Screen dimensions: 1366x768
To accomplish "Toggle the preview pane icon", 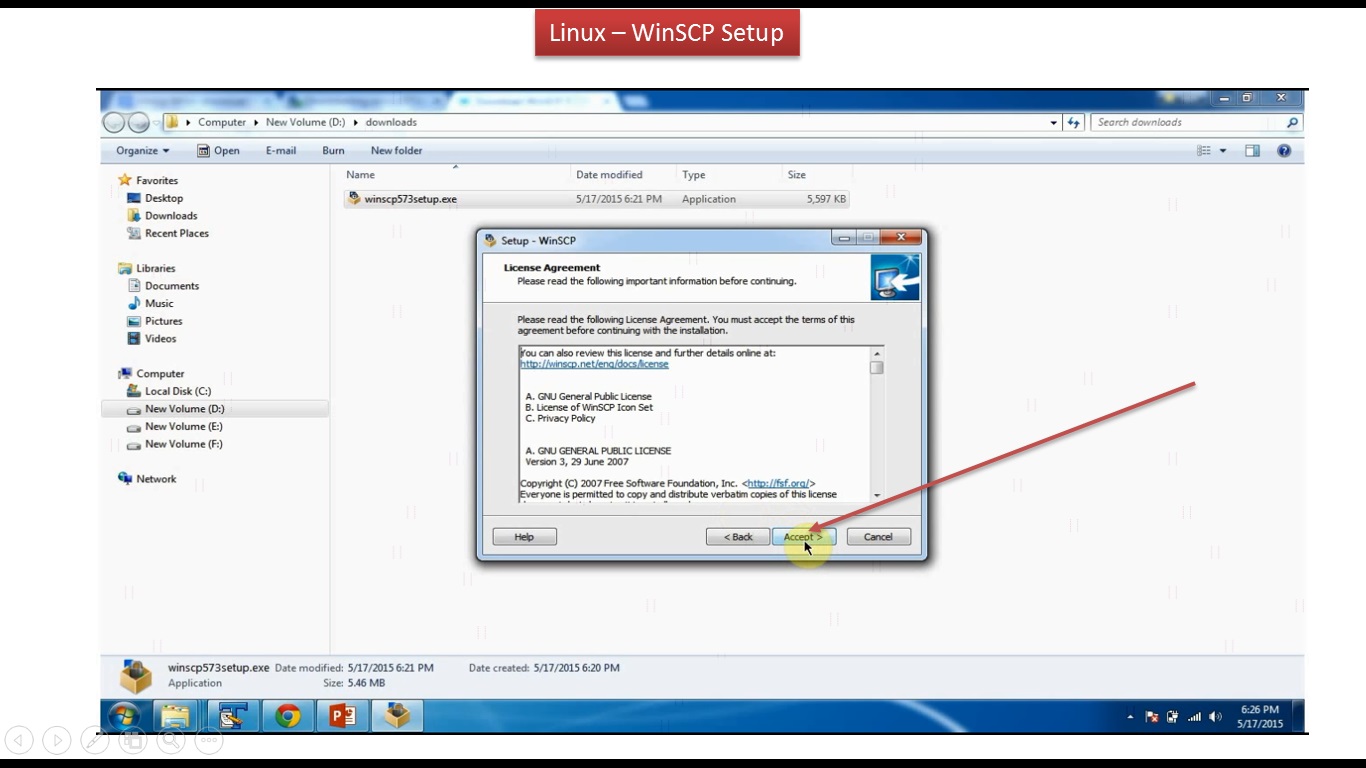I will pyautogui.click(x=1252, y=151).
